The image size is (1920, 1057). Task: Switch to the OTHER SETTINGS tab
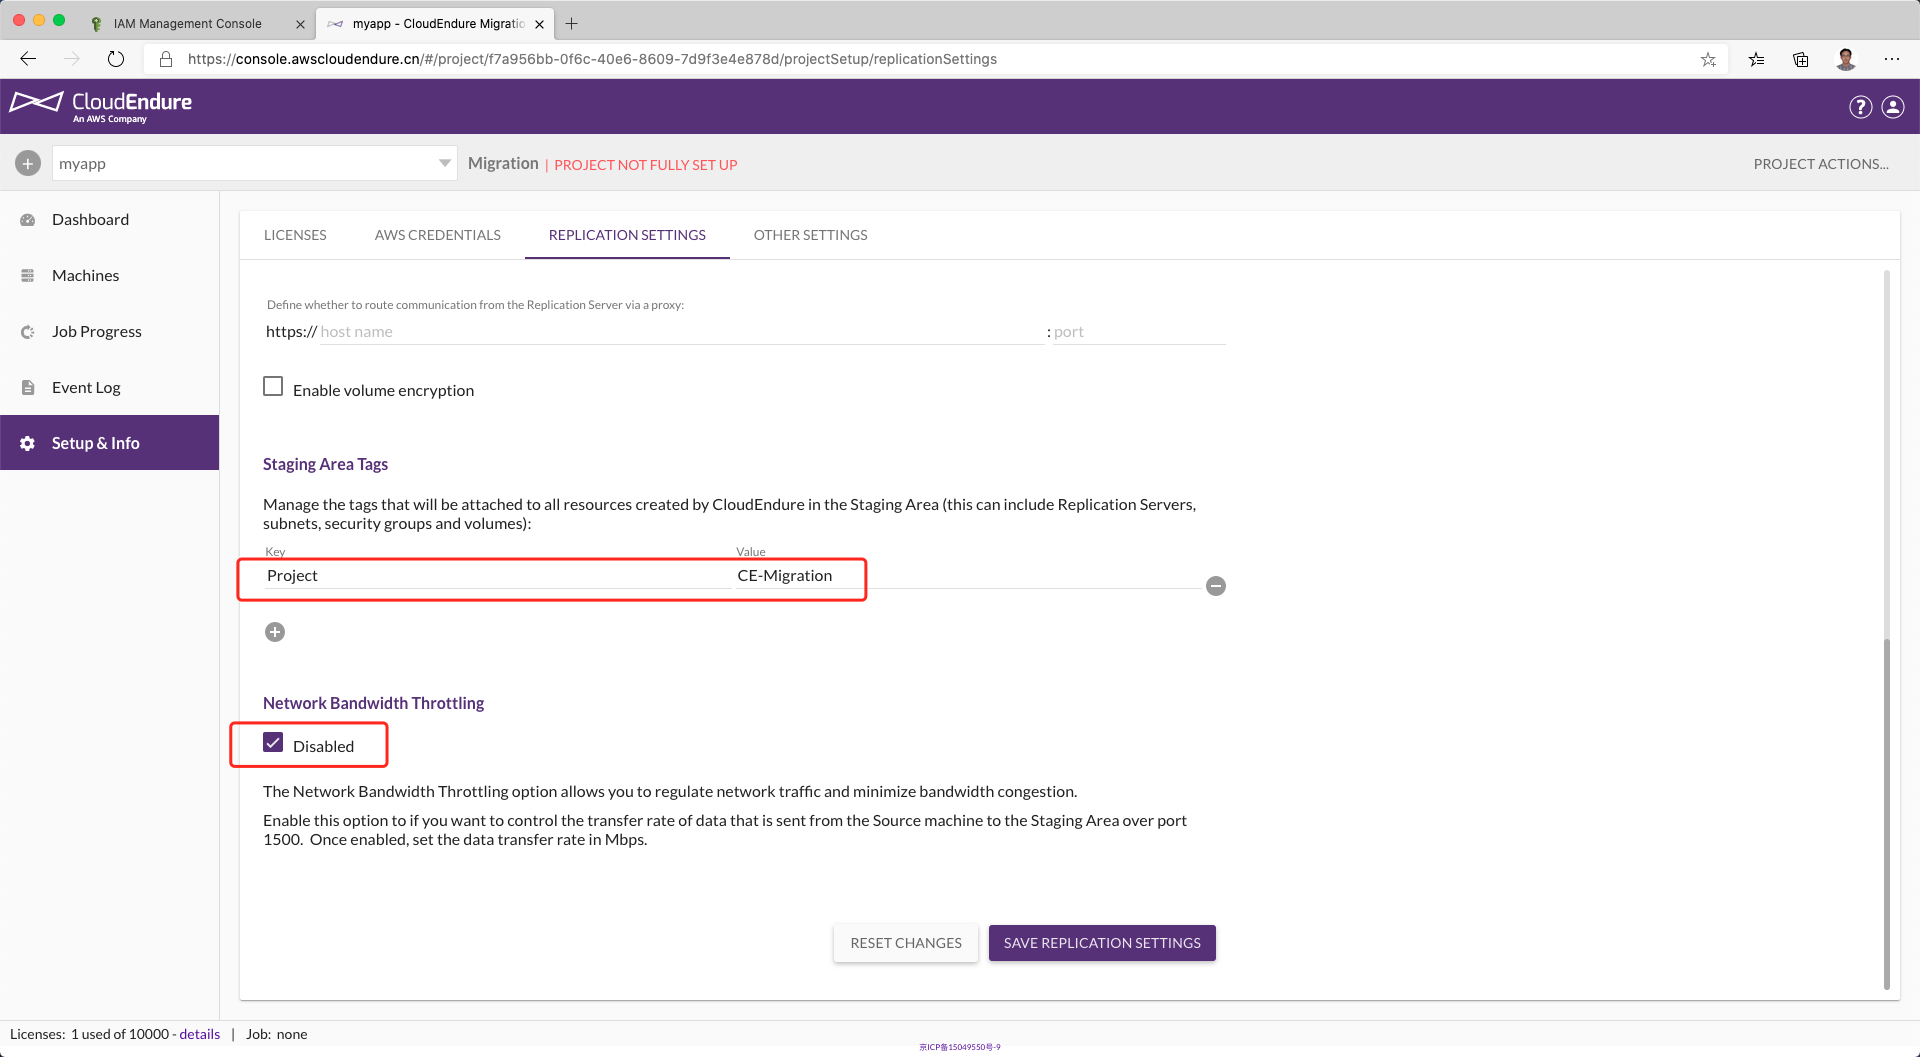810,235
